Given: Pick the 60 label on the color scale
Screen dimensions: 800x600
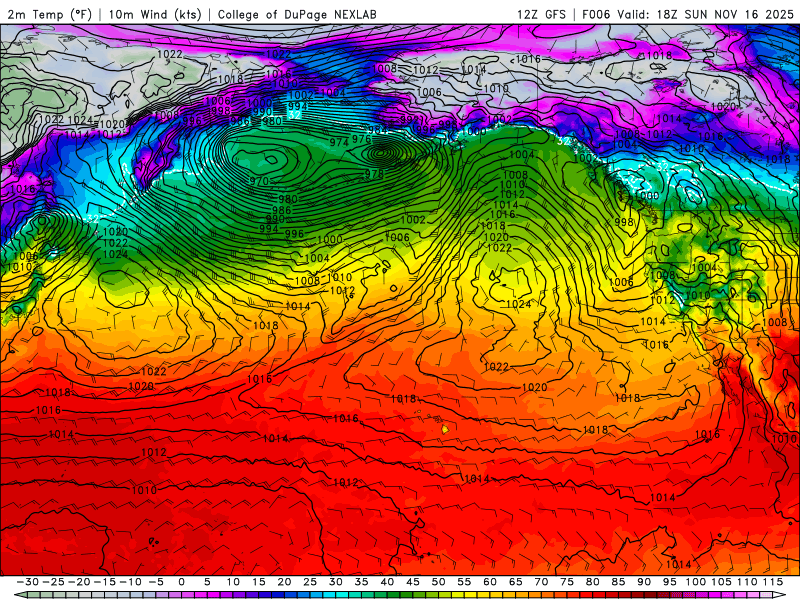Looking at the screenshot, I should [x=490, y=582].
